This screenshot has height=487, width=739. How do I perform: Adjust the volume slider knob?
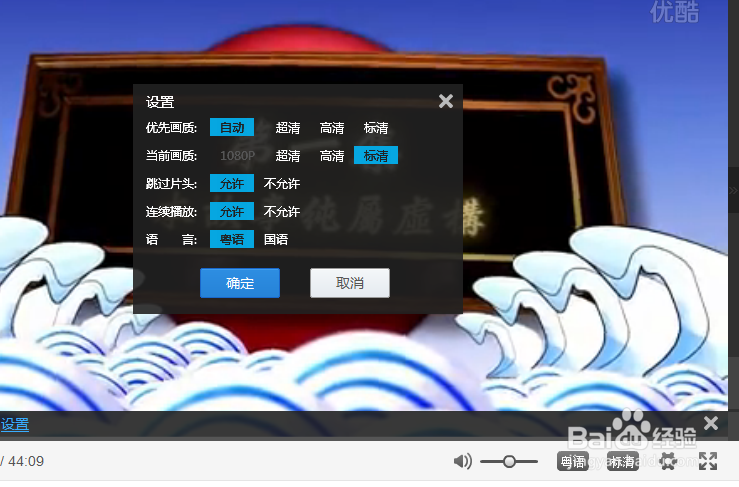click(x=509, y=461)
